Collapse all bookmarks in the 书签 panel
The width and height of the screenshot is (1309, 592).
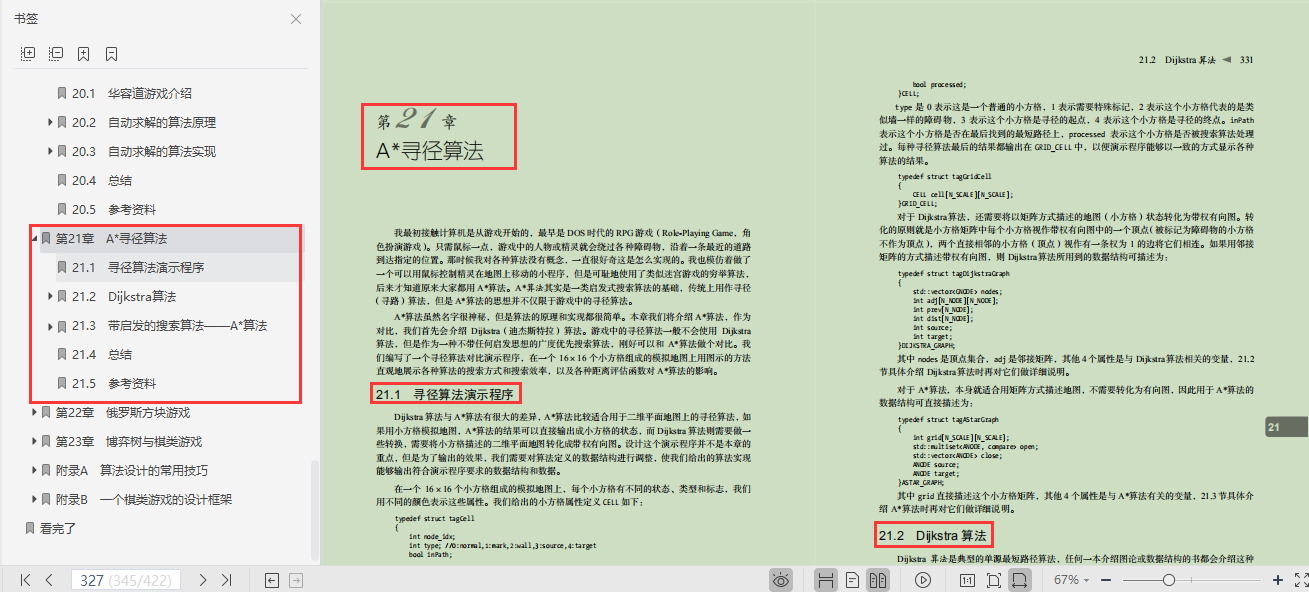(x=55, y=53)
